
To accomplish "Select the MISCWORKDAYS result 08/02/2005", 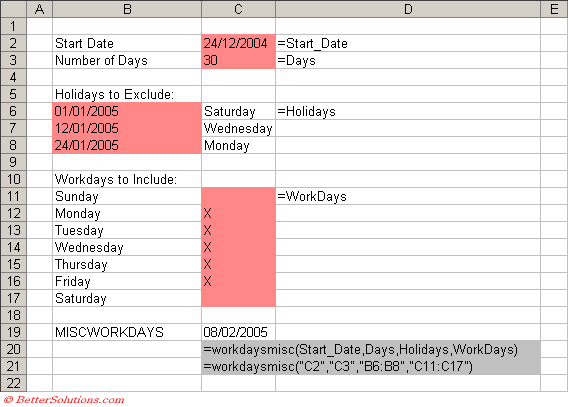I will point(238,332).
